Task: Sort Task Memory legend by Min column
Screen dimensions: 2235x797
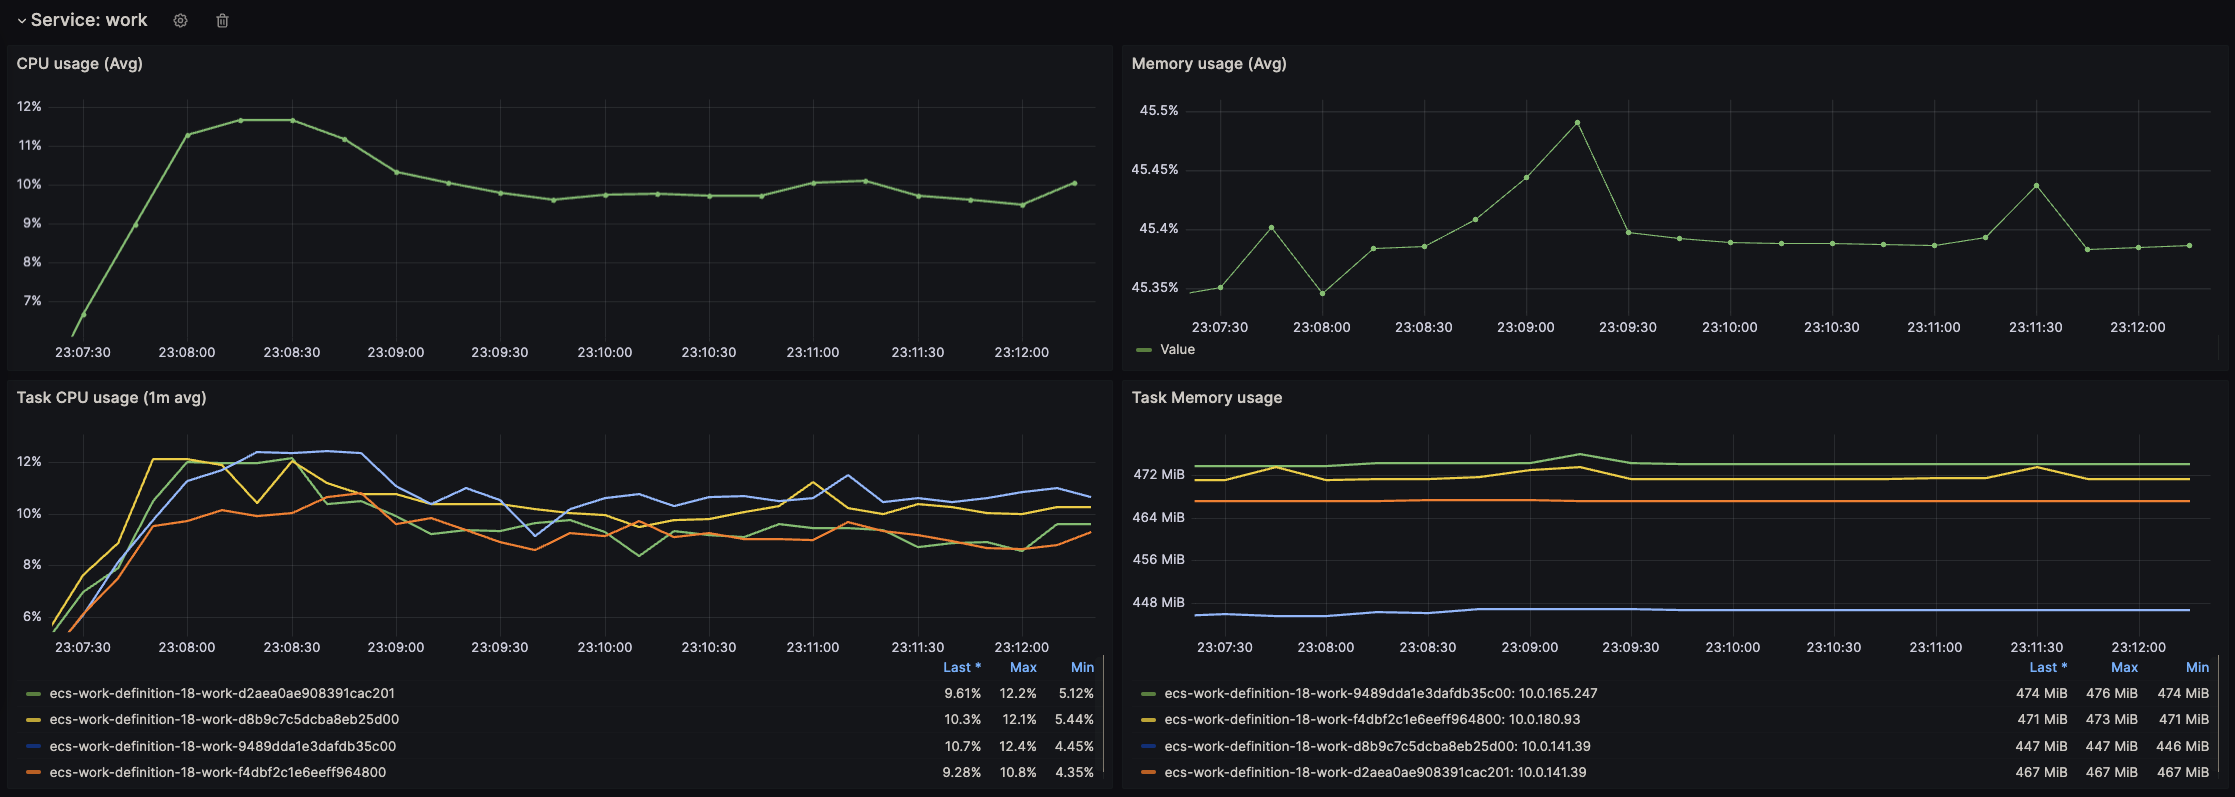Action: point(2196,668)
